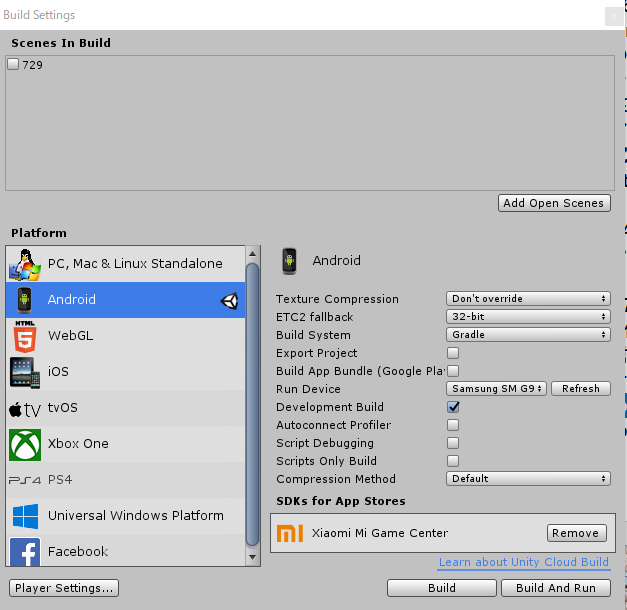The height and width of the screenshot is (610, 627).
Task: Disable the Development Build checkbox
Action: [x=453, y=407]
